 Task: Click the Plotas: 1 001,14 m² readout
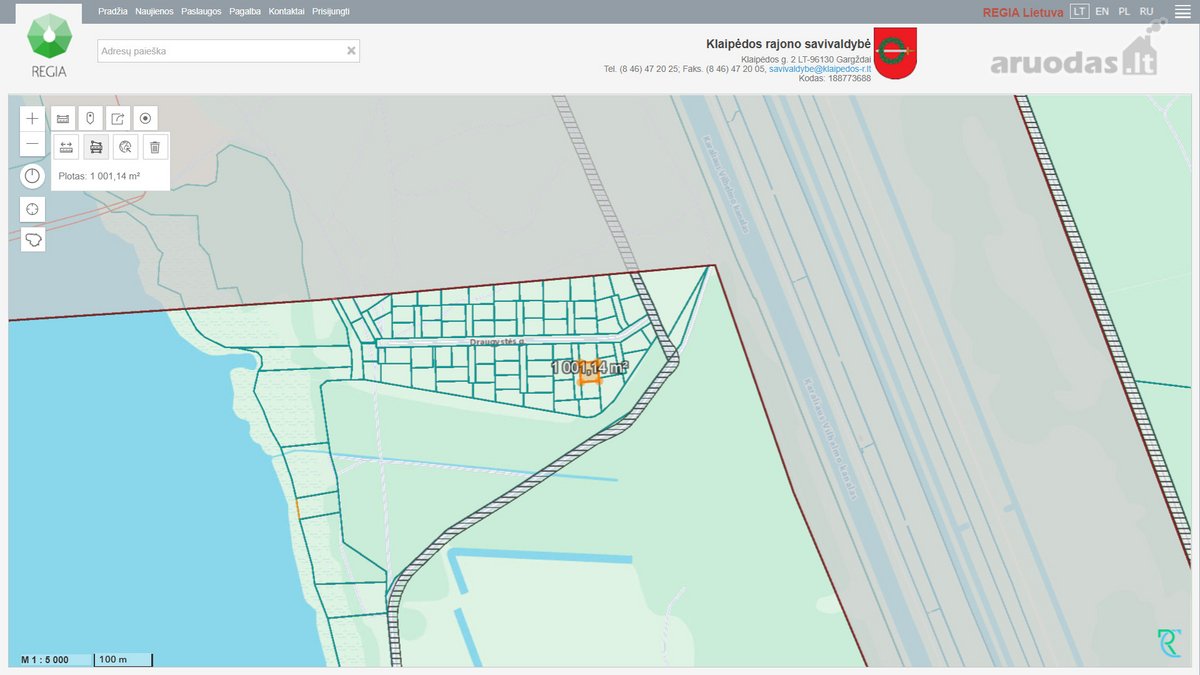(x=99, y=176)
